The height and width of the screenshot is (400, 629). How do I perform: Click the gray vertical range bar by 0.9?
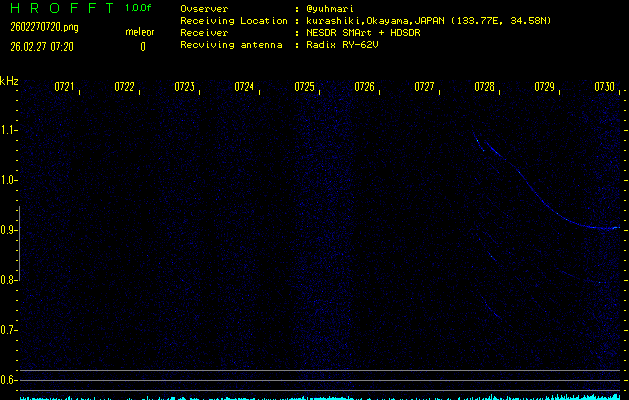tap(19, 244)
